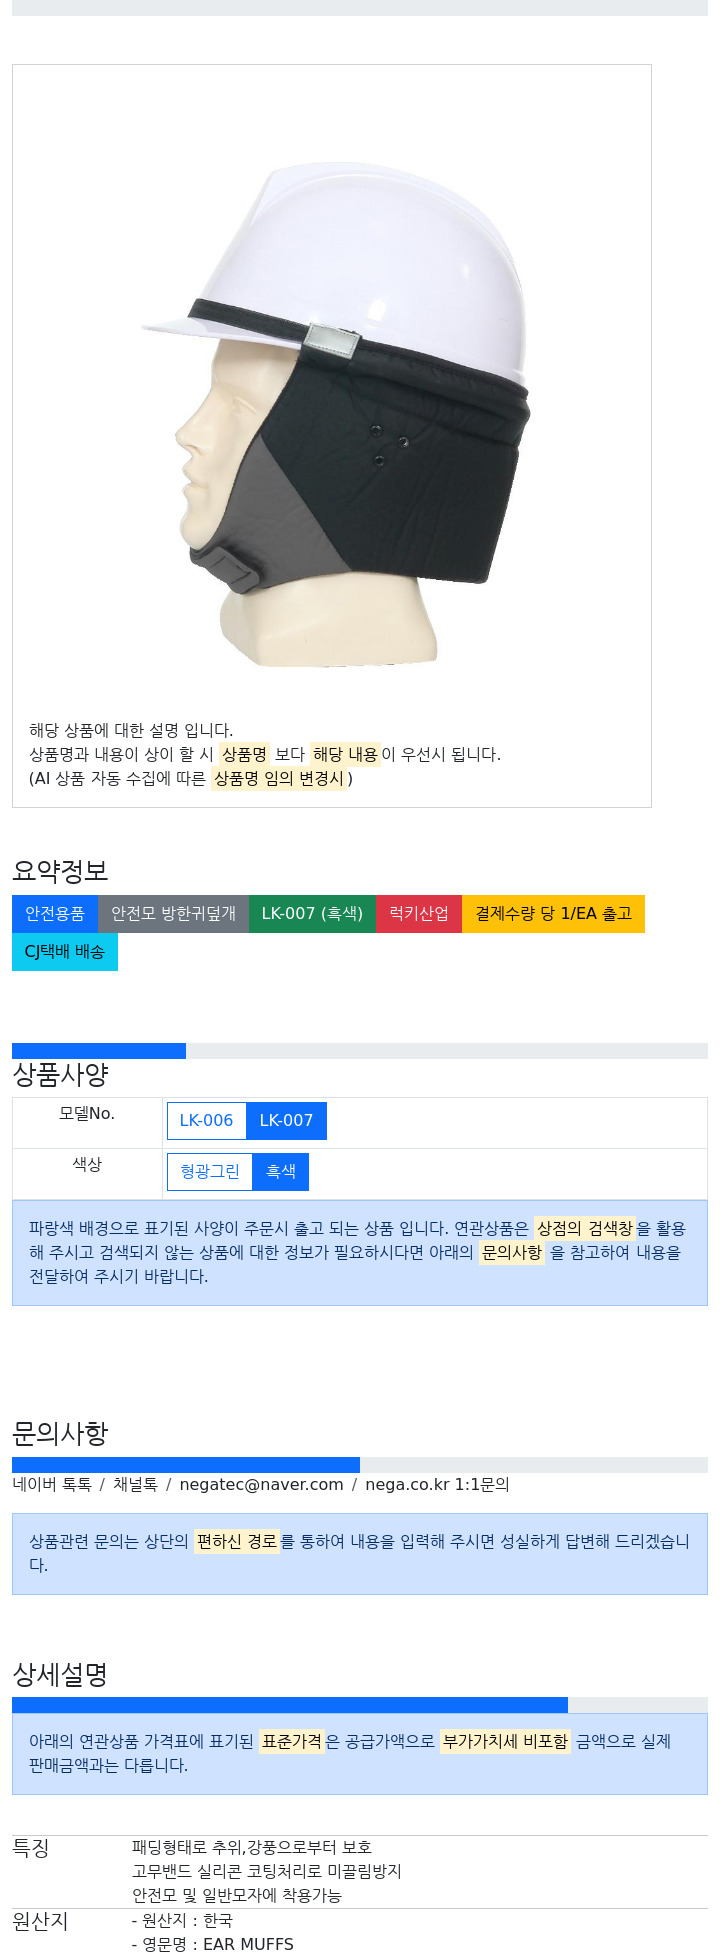Click the highlighted 상점의 검색창 text
Image resolution: width=720 pixels, height=1957 pixels.
point(585,1228)
